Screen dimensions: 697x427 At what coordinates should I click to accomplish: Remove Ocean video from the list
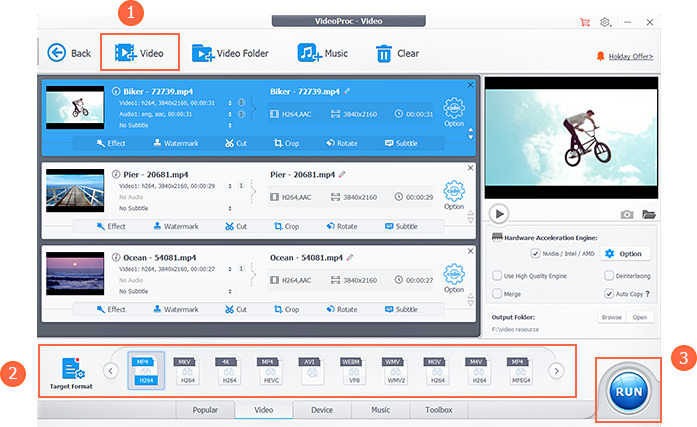coord(470,251)
